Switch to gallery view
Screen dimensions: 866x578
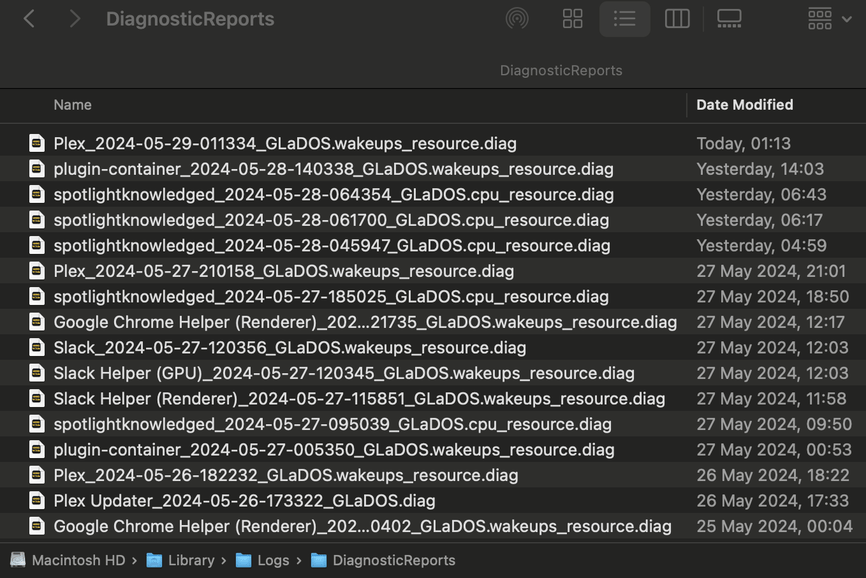click(730, 19)
